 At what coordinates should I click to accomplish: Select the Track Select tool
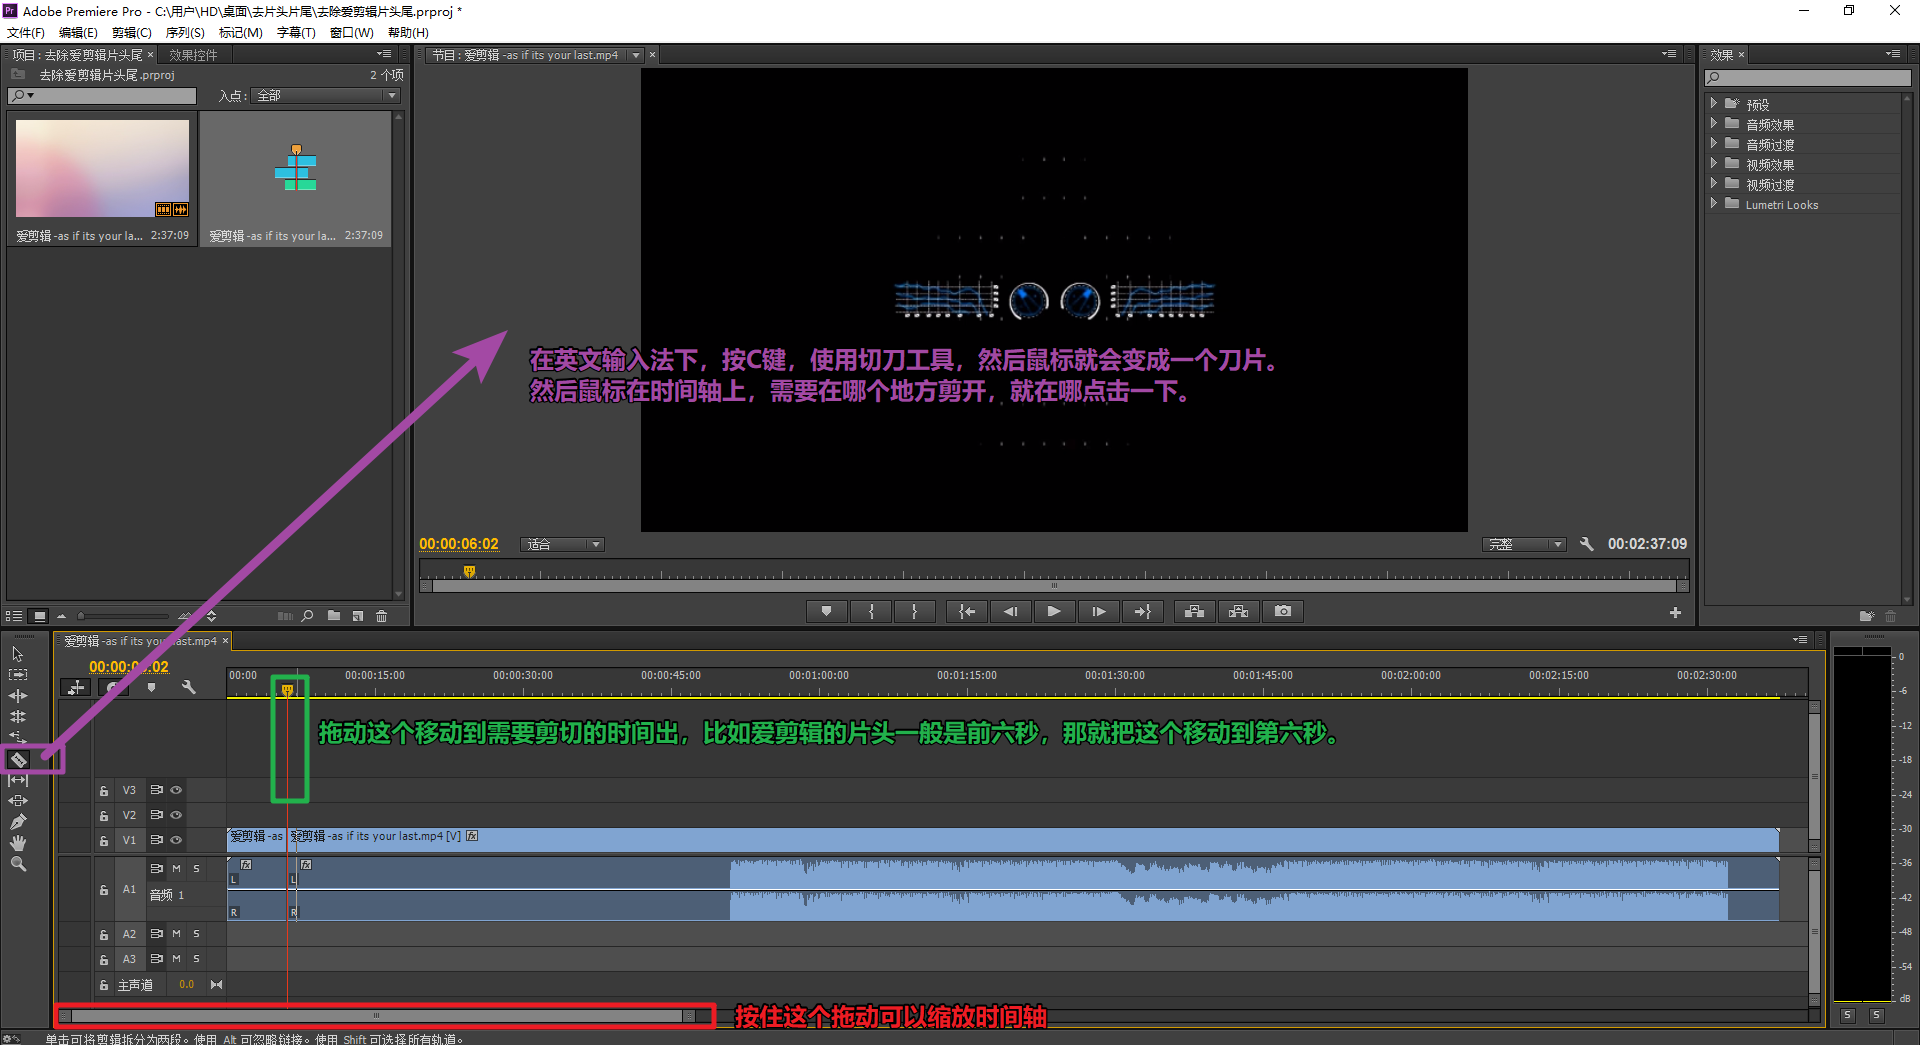tap(18, 675)
